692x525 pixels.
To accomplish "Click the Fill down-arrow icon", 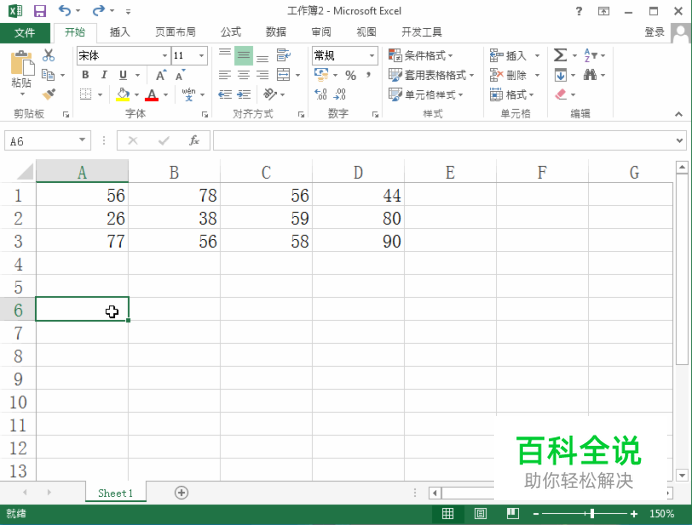I will tap(560, 75).
